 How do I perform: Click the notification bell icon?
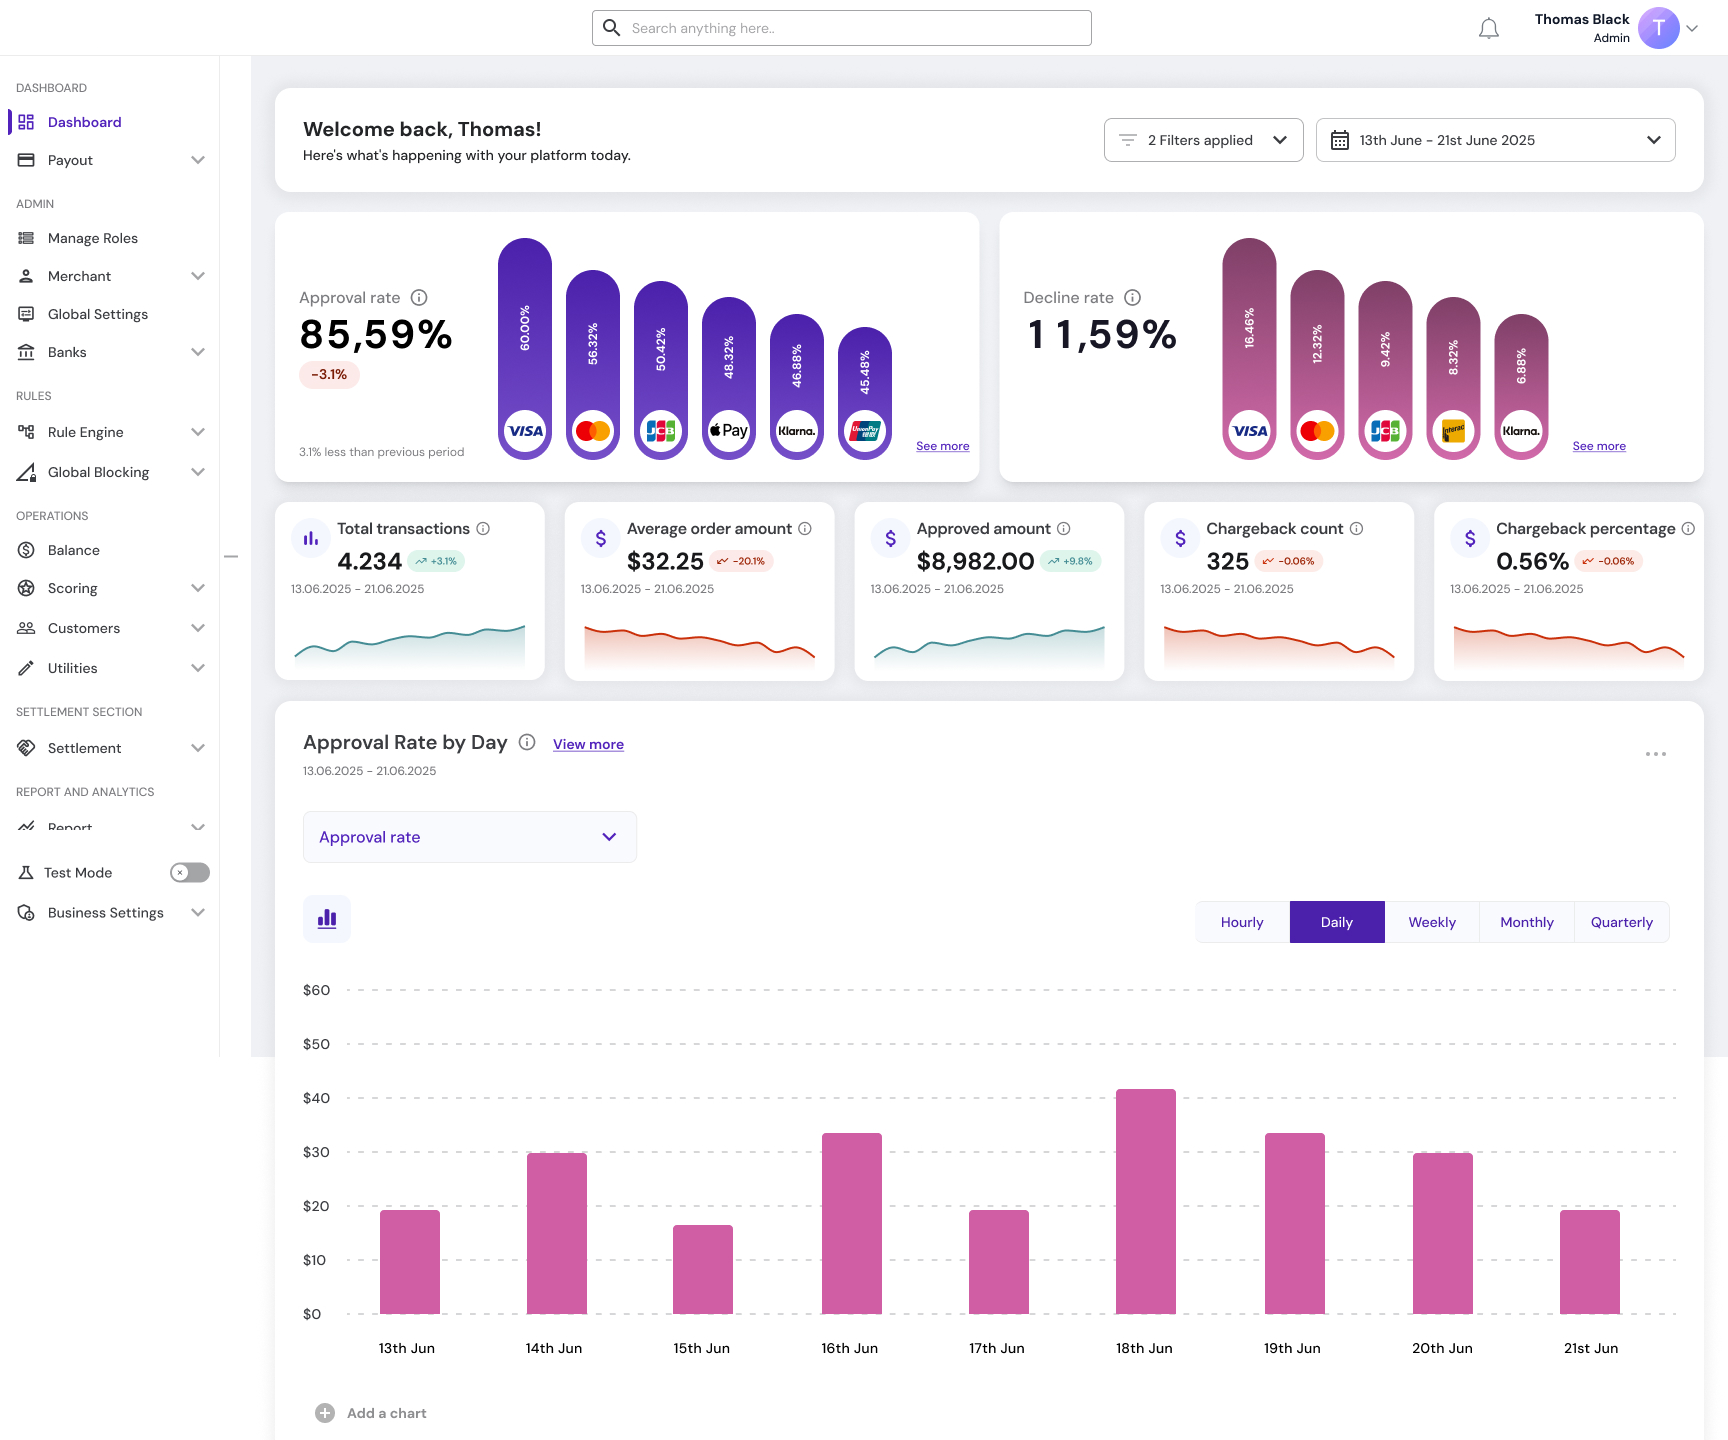click(1489, 29)
